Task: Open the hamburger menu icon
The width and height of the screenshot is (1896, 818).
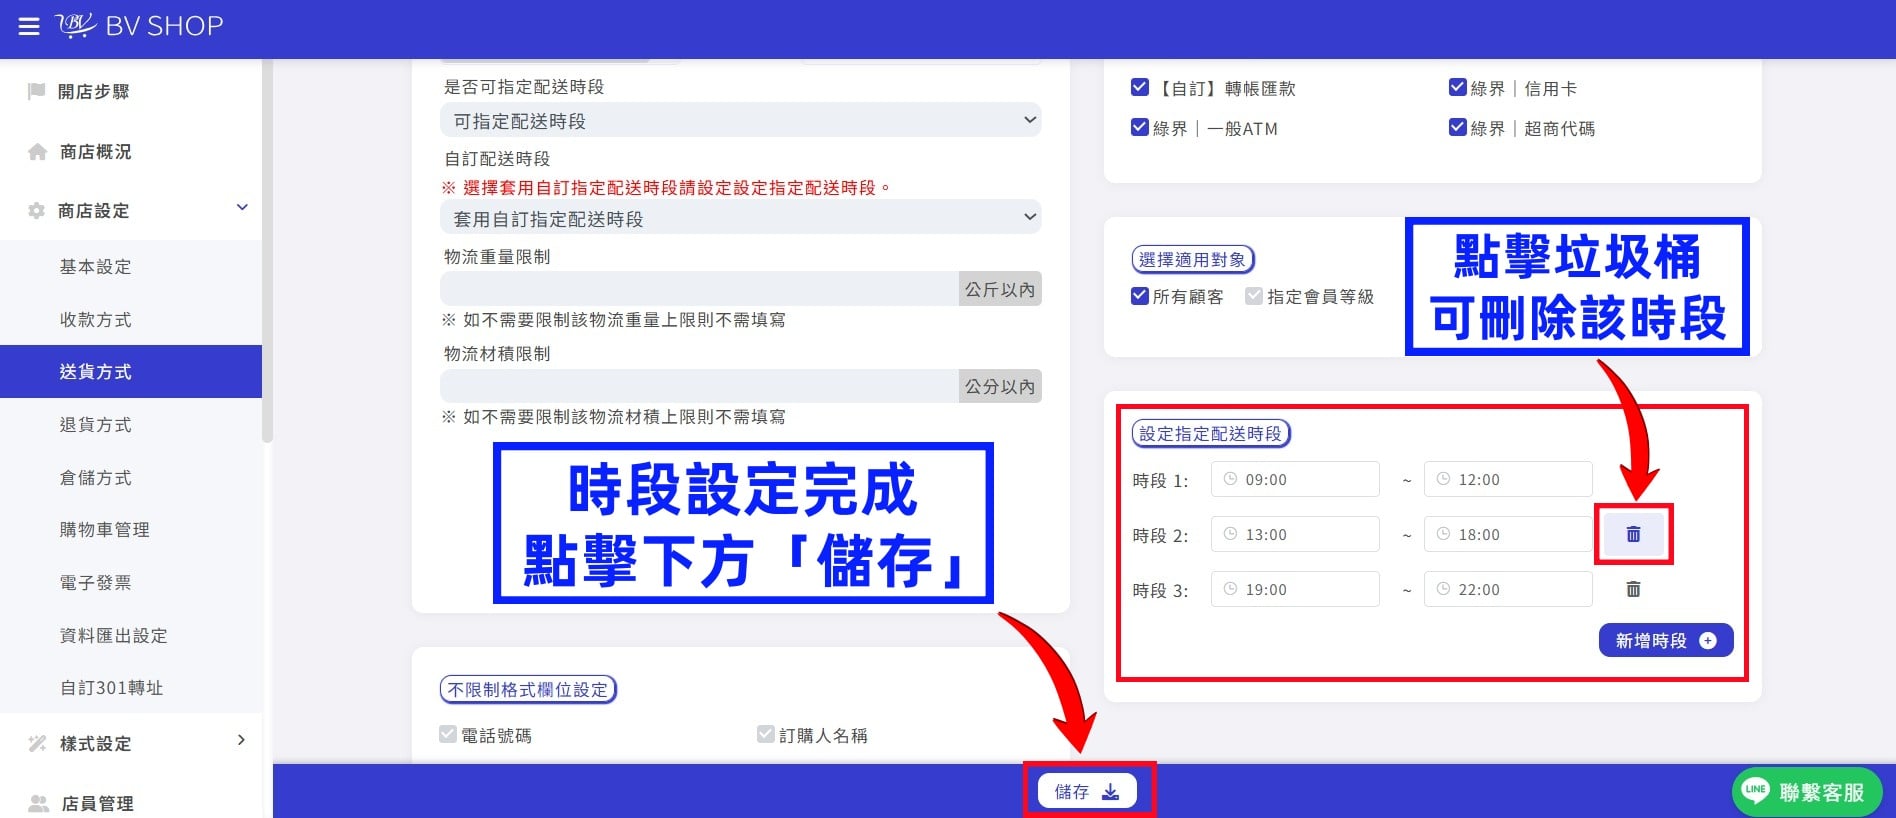Action: pos(29,26)
